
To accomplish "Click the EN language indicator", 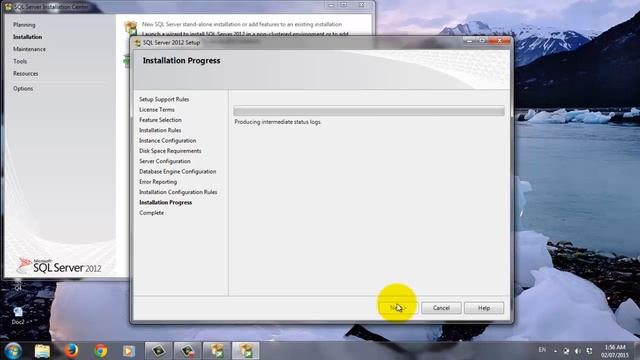I will (x=542, y=350).
